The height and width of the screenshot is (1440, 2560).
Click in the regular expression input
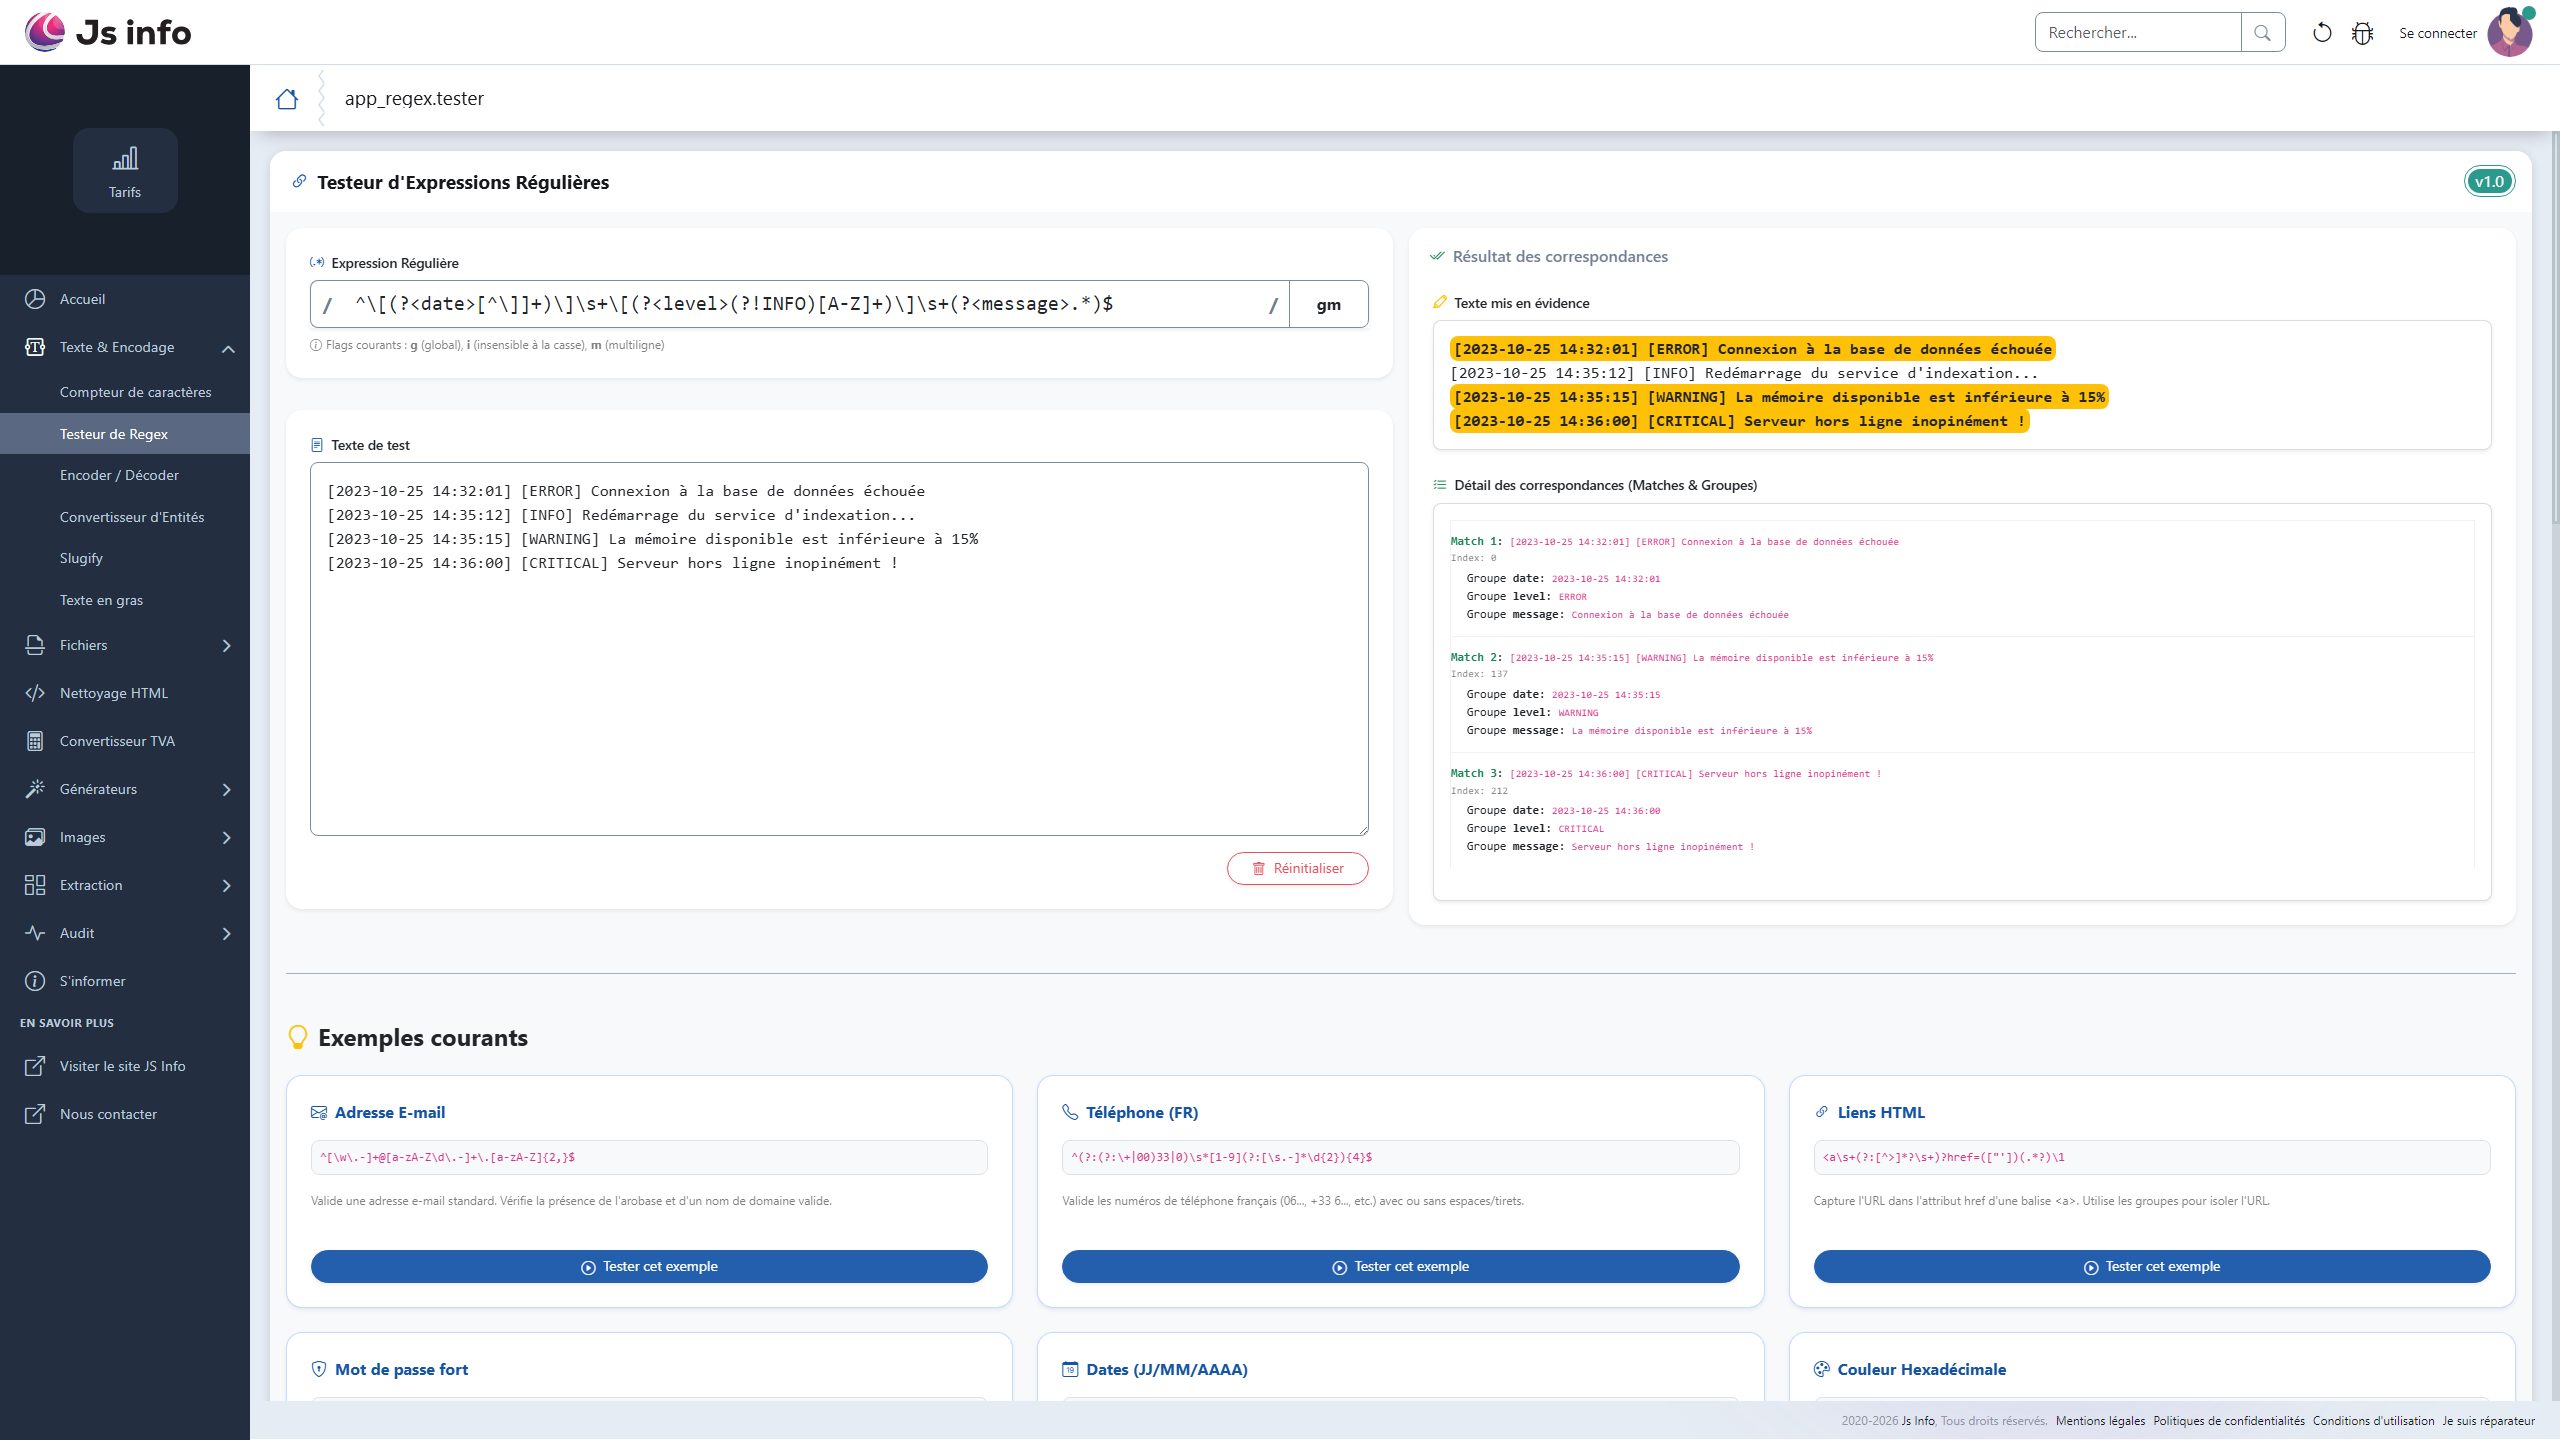[x=800, y=304]
